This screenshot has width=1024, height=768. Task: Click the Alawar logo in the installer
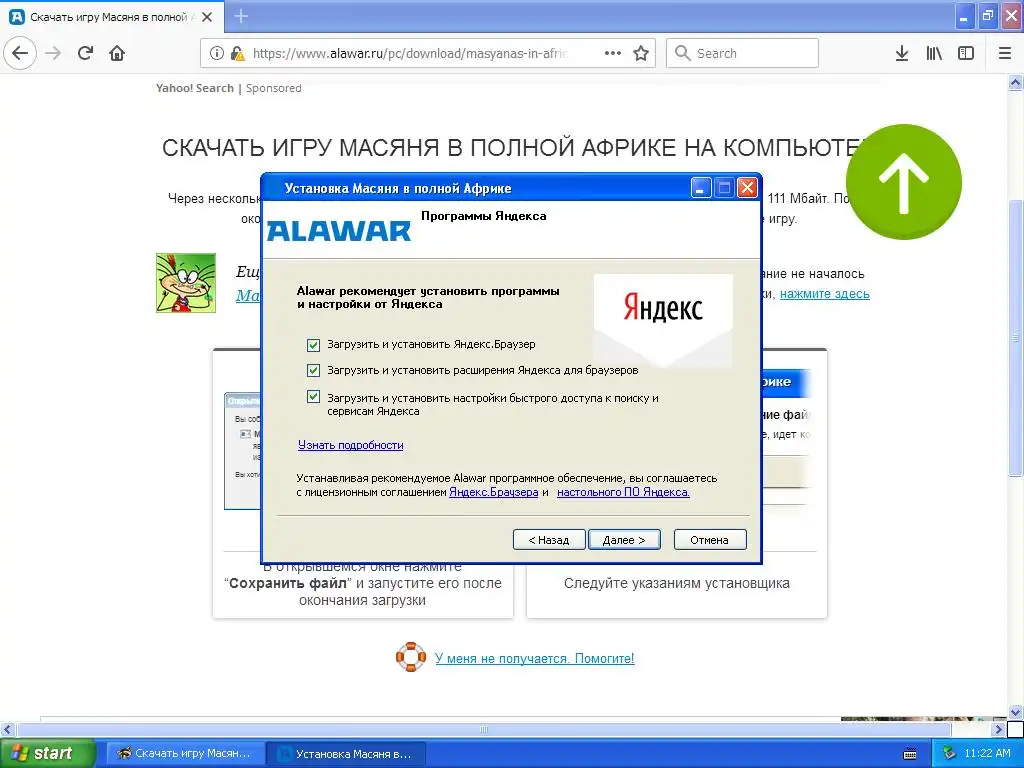pos(338,231)
